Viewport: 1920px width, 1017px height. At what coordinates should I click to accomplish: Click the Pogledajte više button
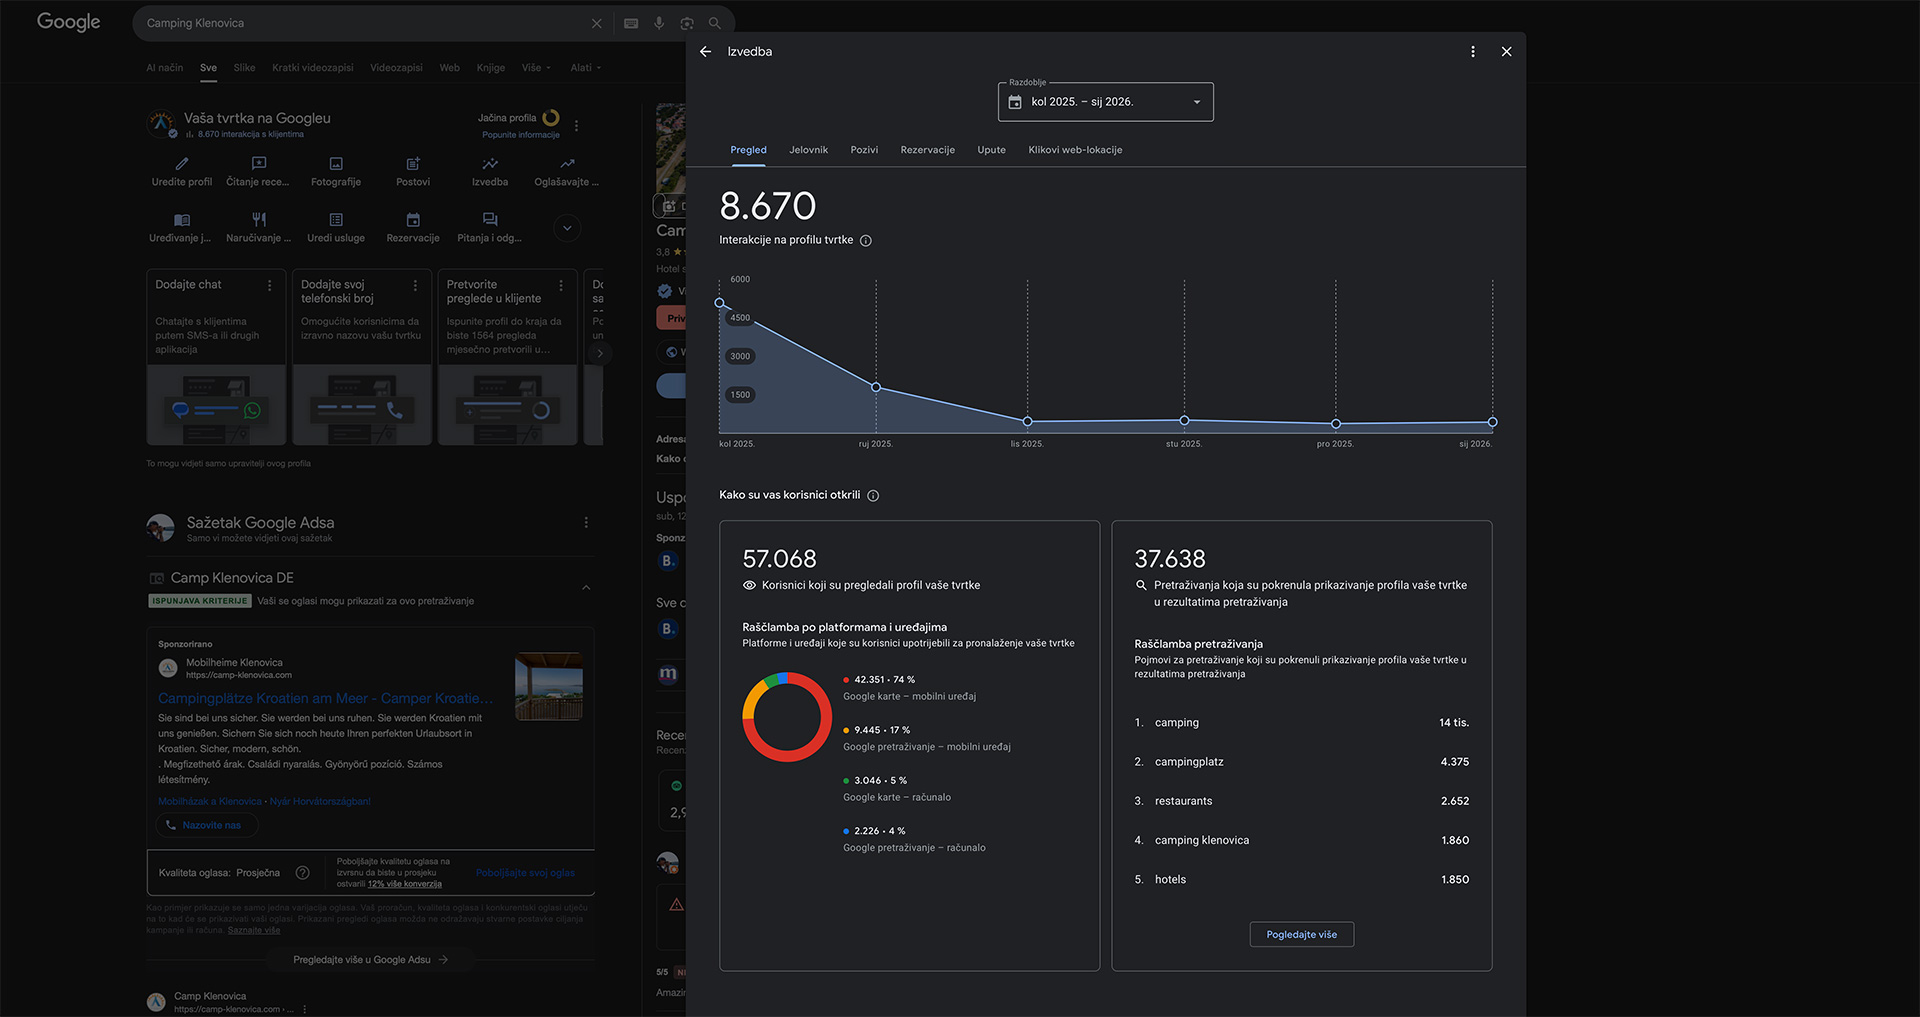pyautogui.click(x=1301, y=934)
